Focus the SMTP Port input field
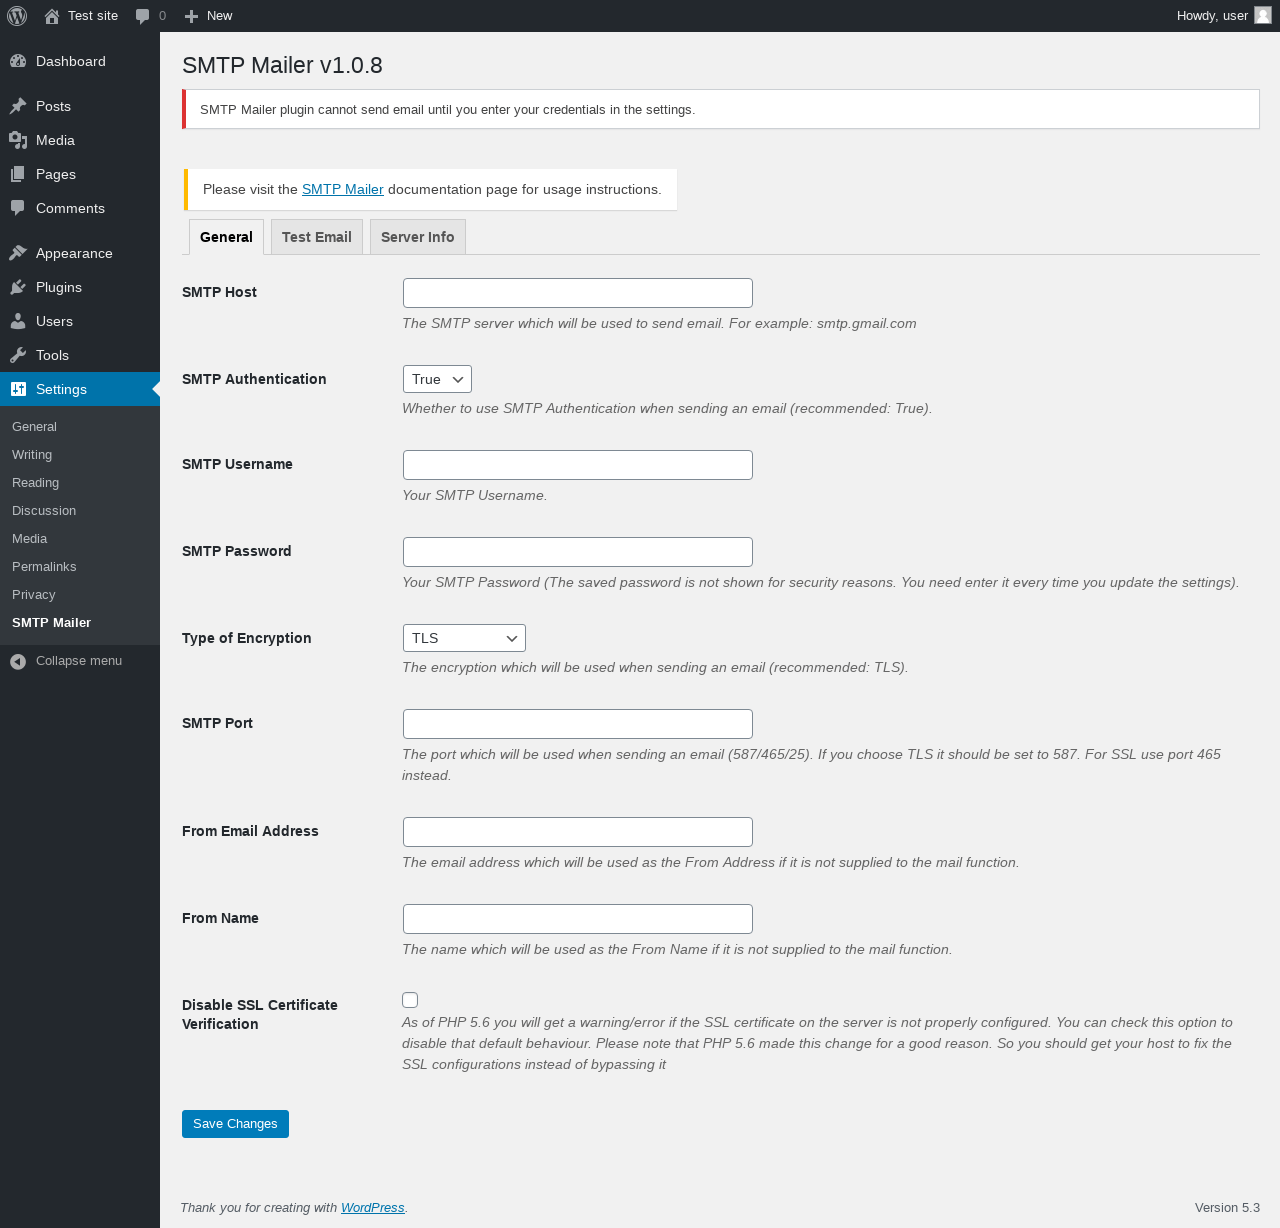The height and width of the screenshot is (1228, 1280). 578,724
